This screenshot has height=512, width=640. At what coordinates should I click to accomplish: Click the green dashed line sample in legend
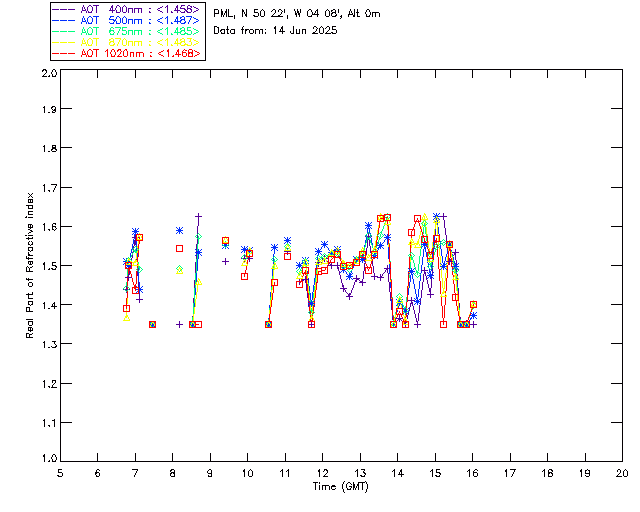coord(64,31)
